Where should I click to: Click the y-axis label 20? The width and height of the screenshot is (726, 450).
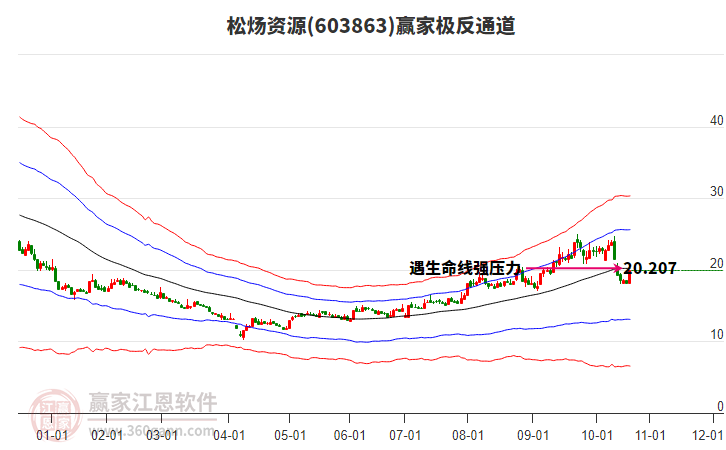coord(717,263)
